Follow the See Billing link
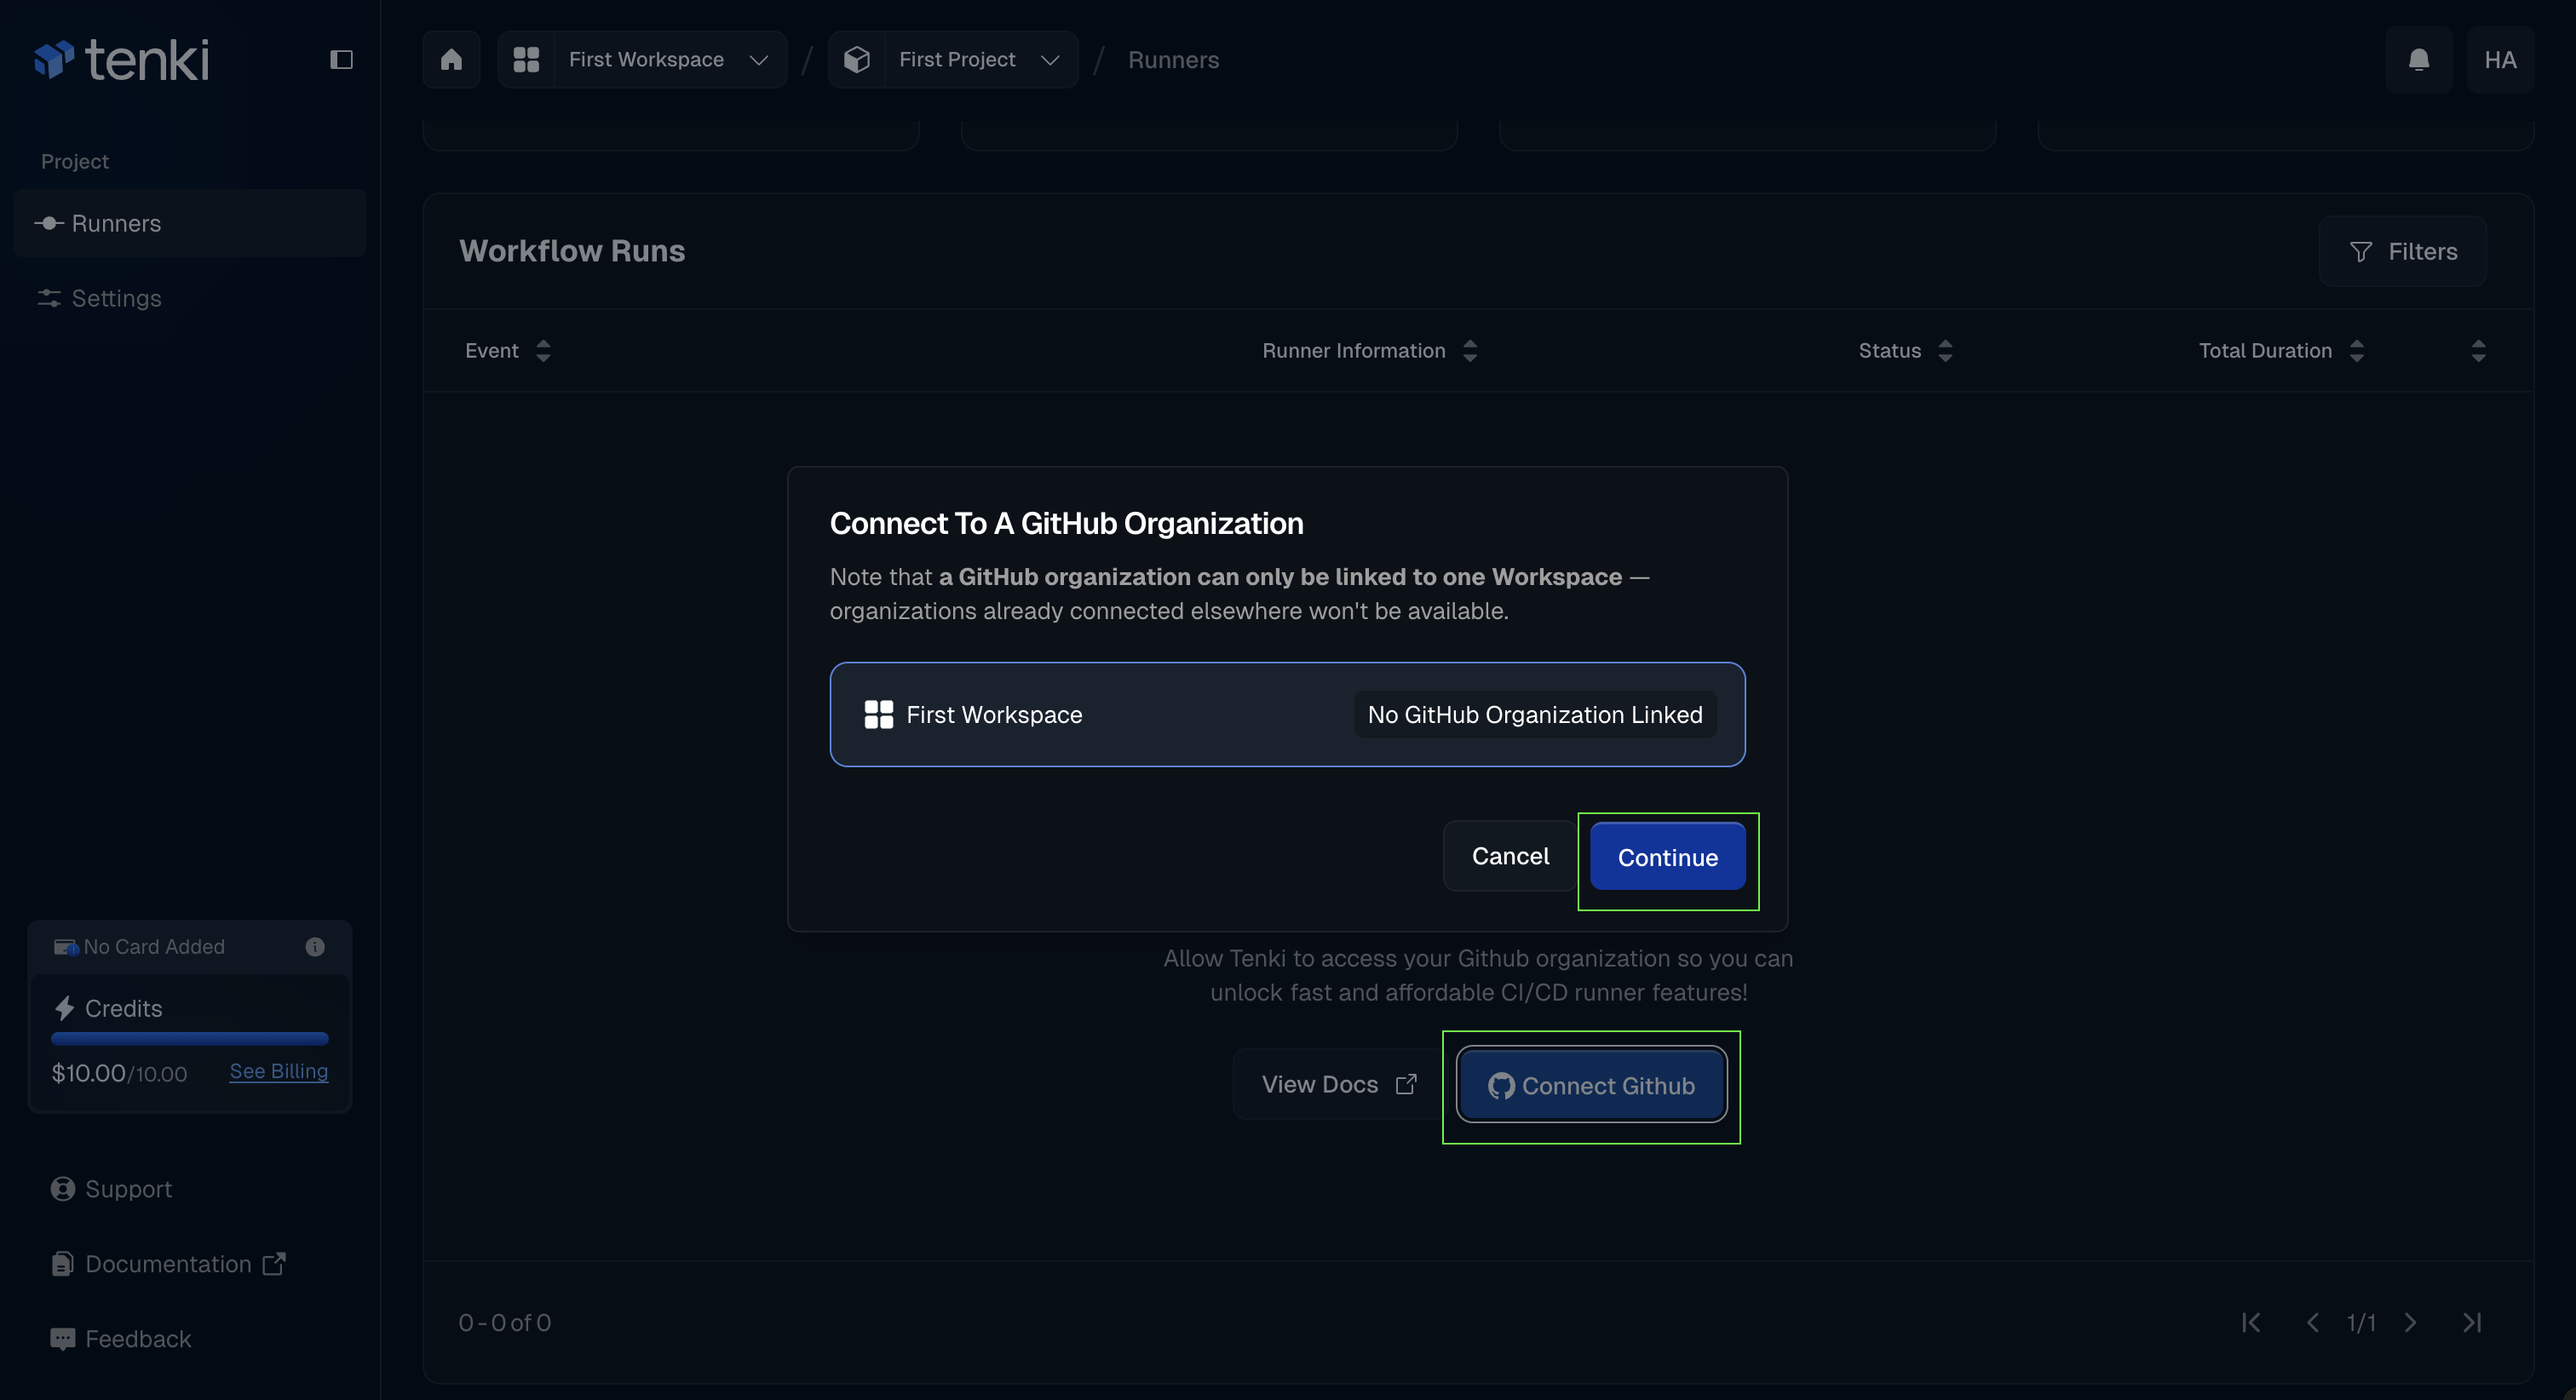 (279, 1071)
